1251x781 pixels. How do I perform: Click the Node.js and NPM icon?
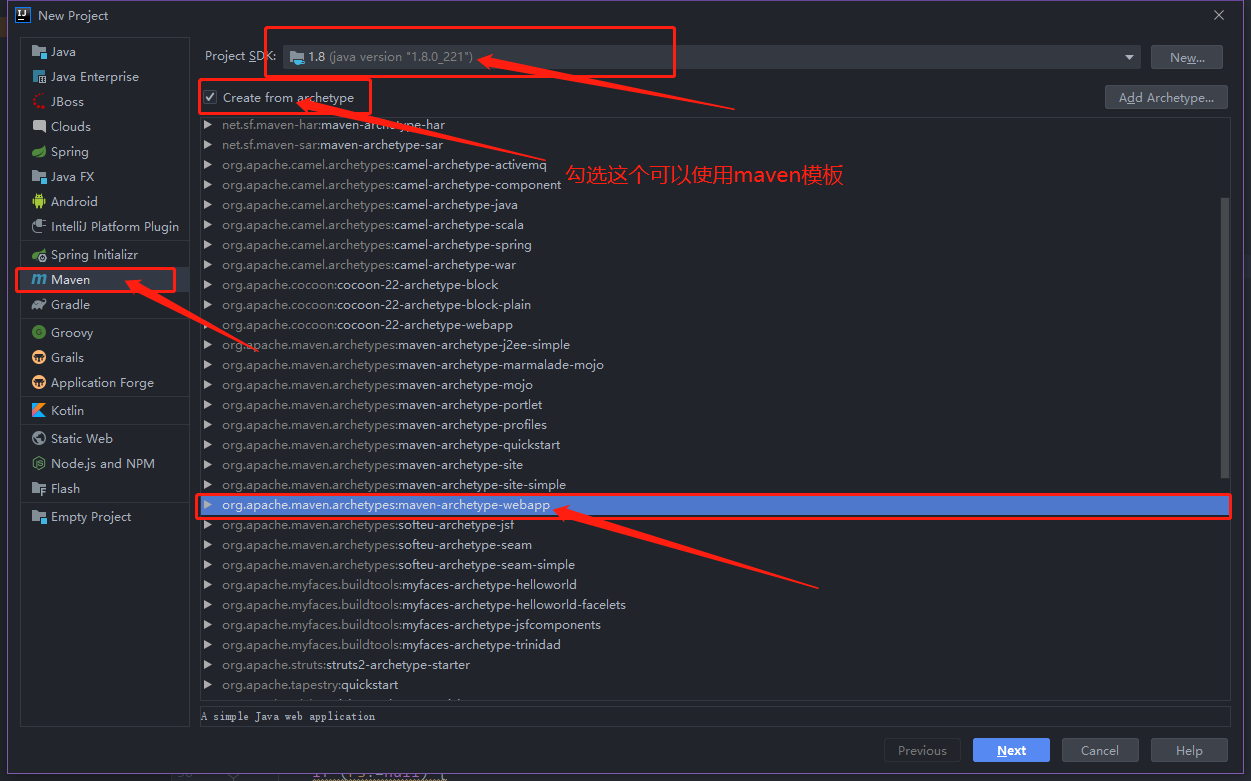[x=39, y=464]
